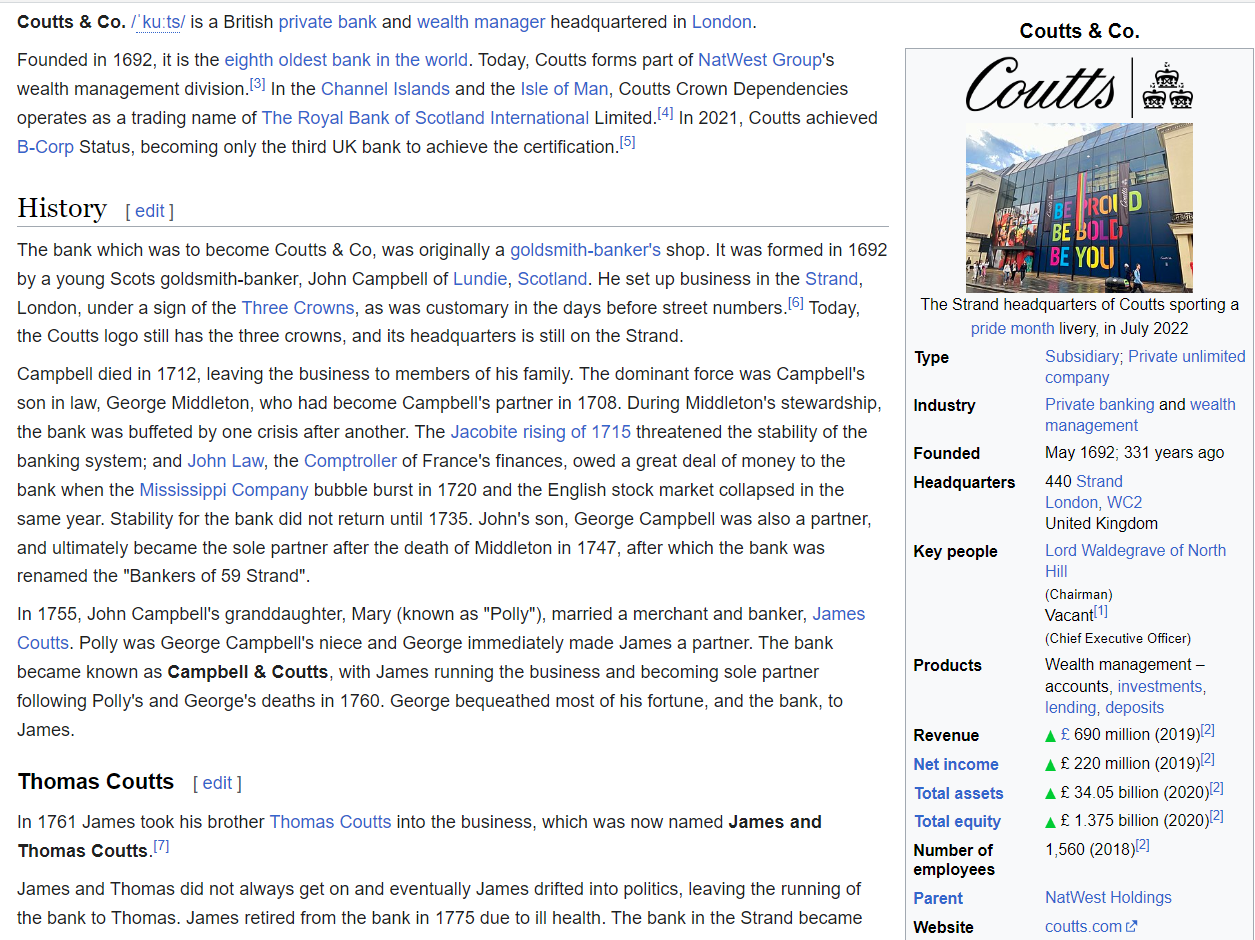Follow the 'London, WC2' link
1255x940 pixels.
coord(1093,503)
